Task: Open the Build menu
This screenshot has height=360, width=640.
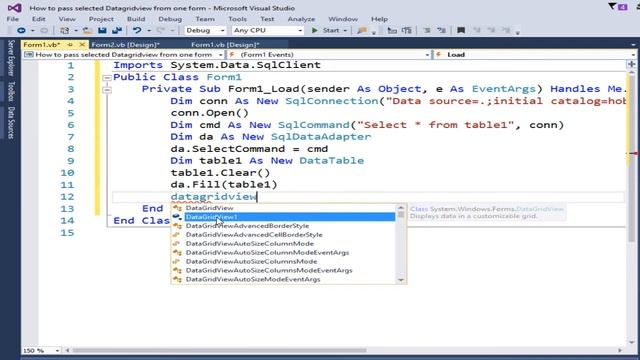Action: (x=136, y=19)
